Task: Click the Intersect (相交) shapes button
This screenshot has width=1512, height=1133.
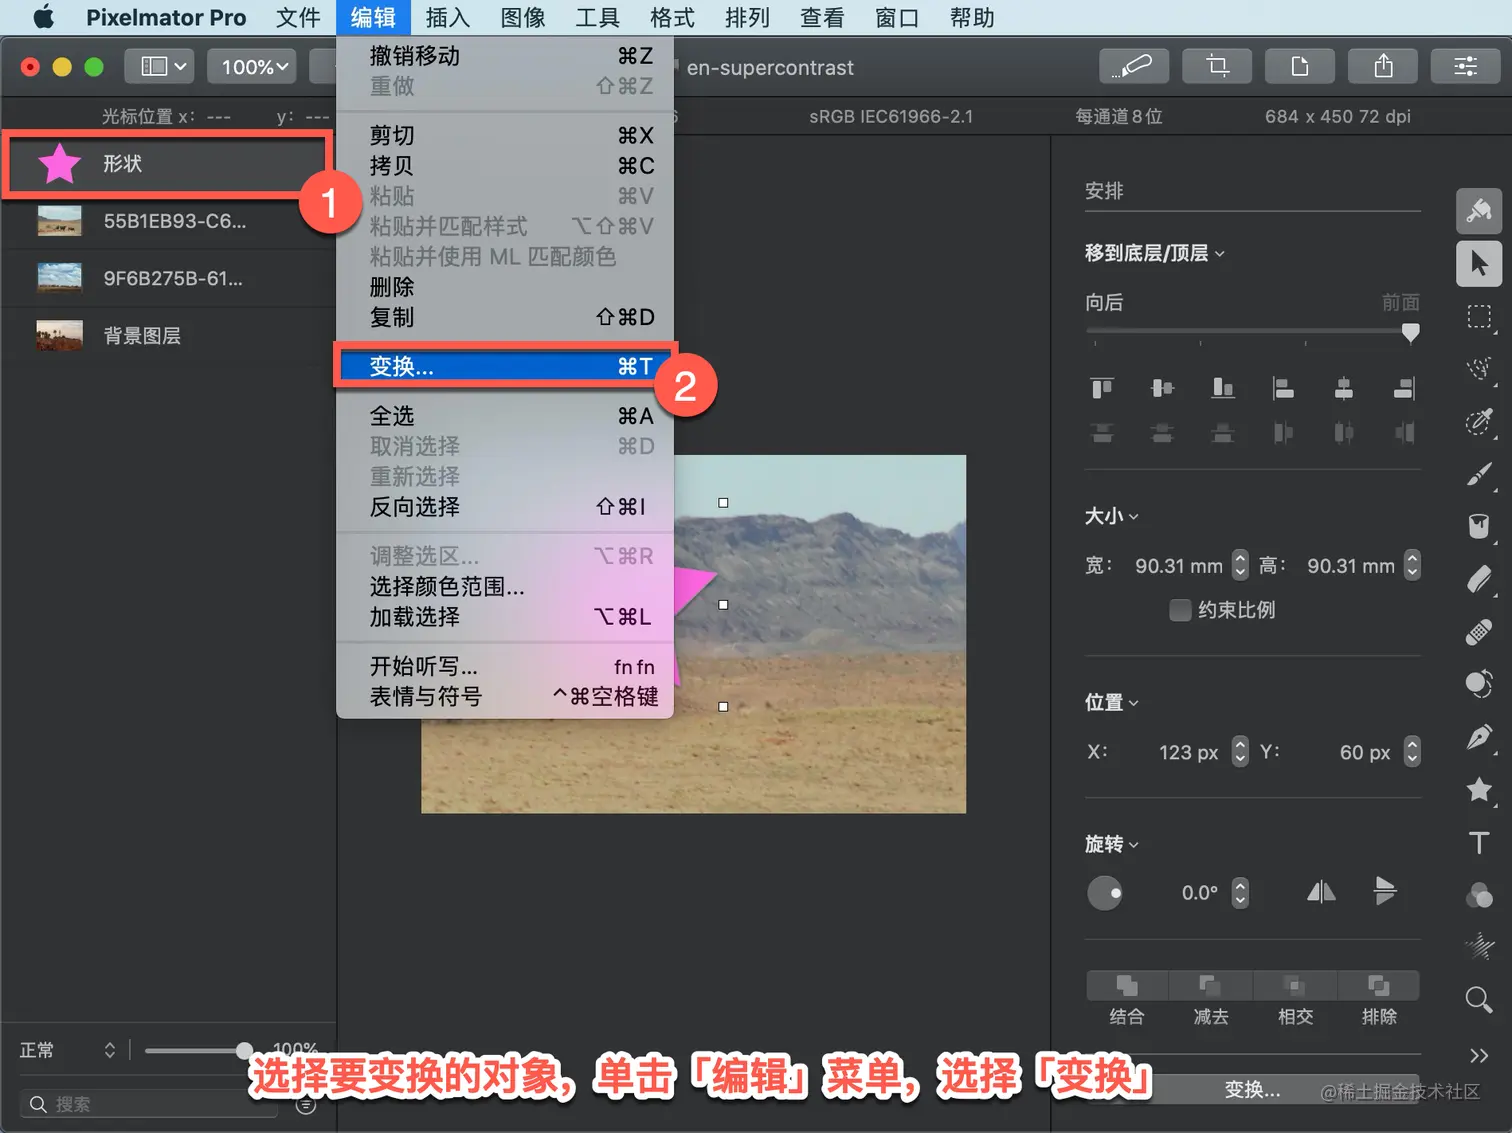Action: (x=1294, y=986)
